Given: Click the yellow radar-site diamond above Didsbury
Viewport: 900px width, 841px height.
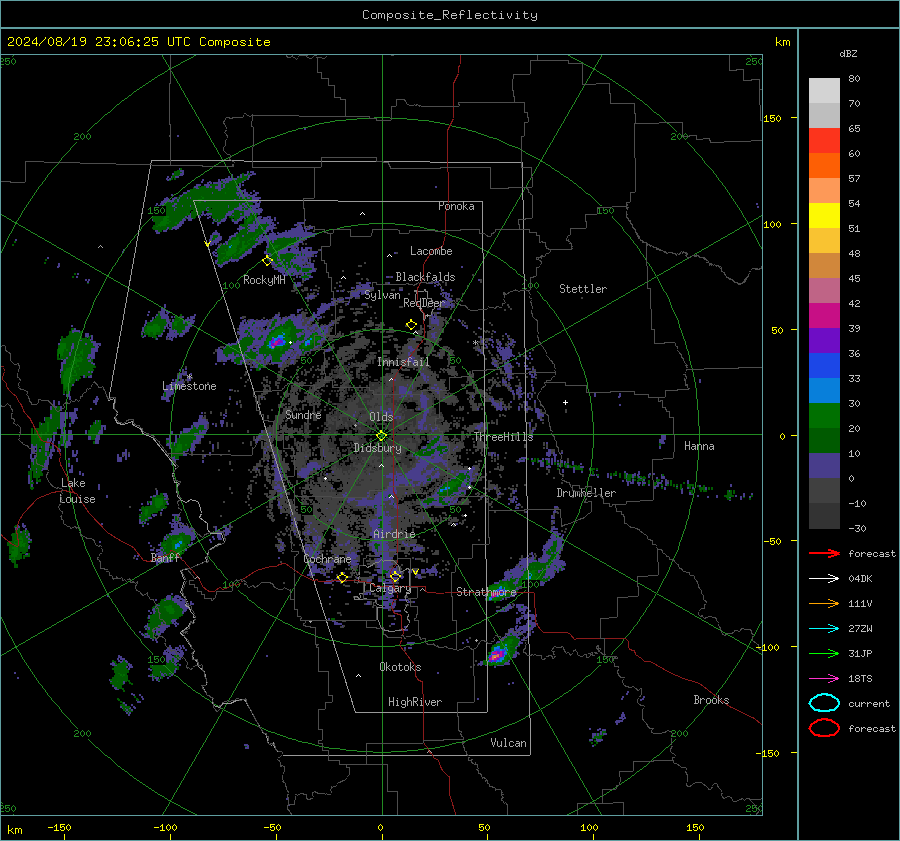Looking at the screenshot, I should 381,436.
